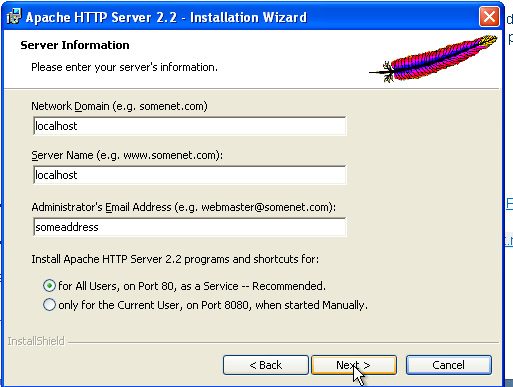Go back with the '< Back' button
Image resolution: width=513 pixels, height=387 pixels.
tap(266, 365)
